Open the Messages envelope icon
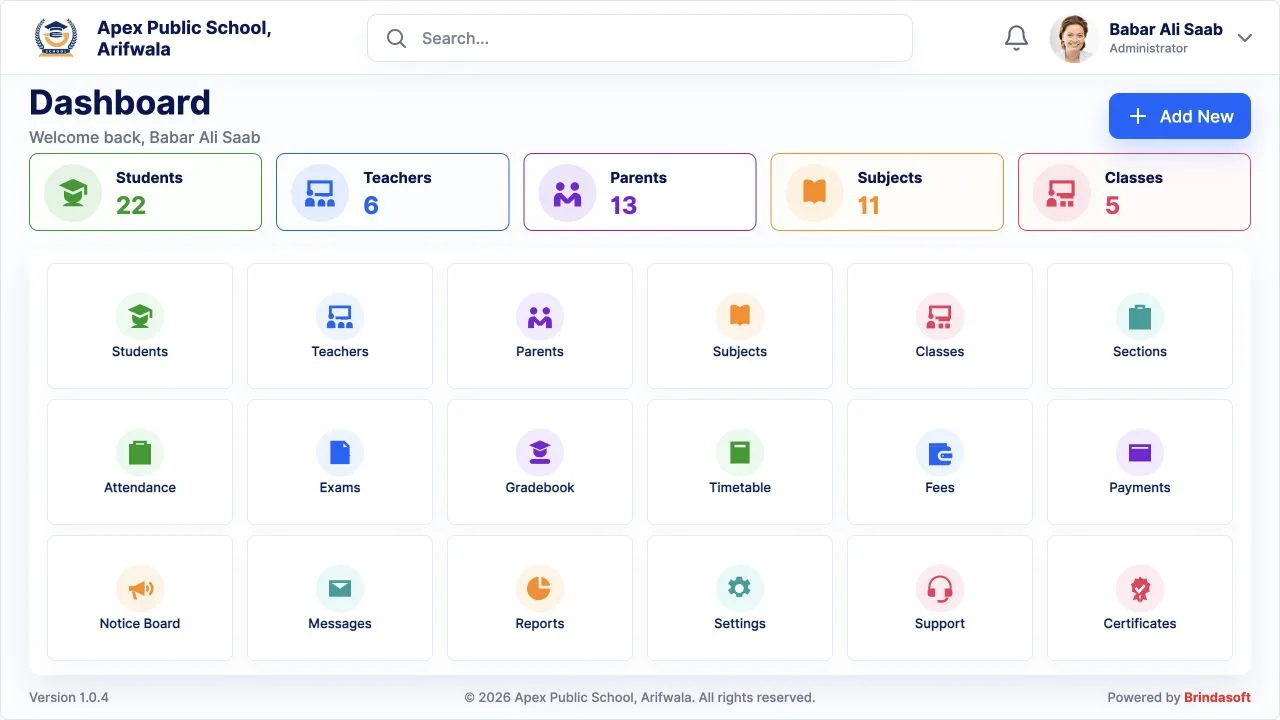This screenshot has height=720, width=1280. pyautogui.click(x=340, y=589)
